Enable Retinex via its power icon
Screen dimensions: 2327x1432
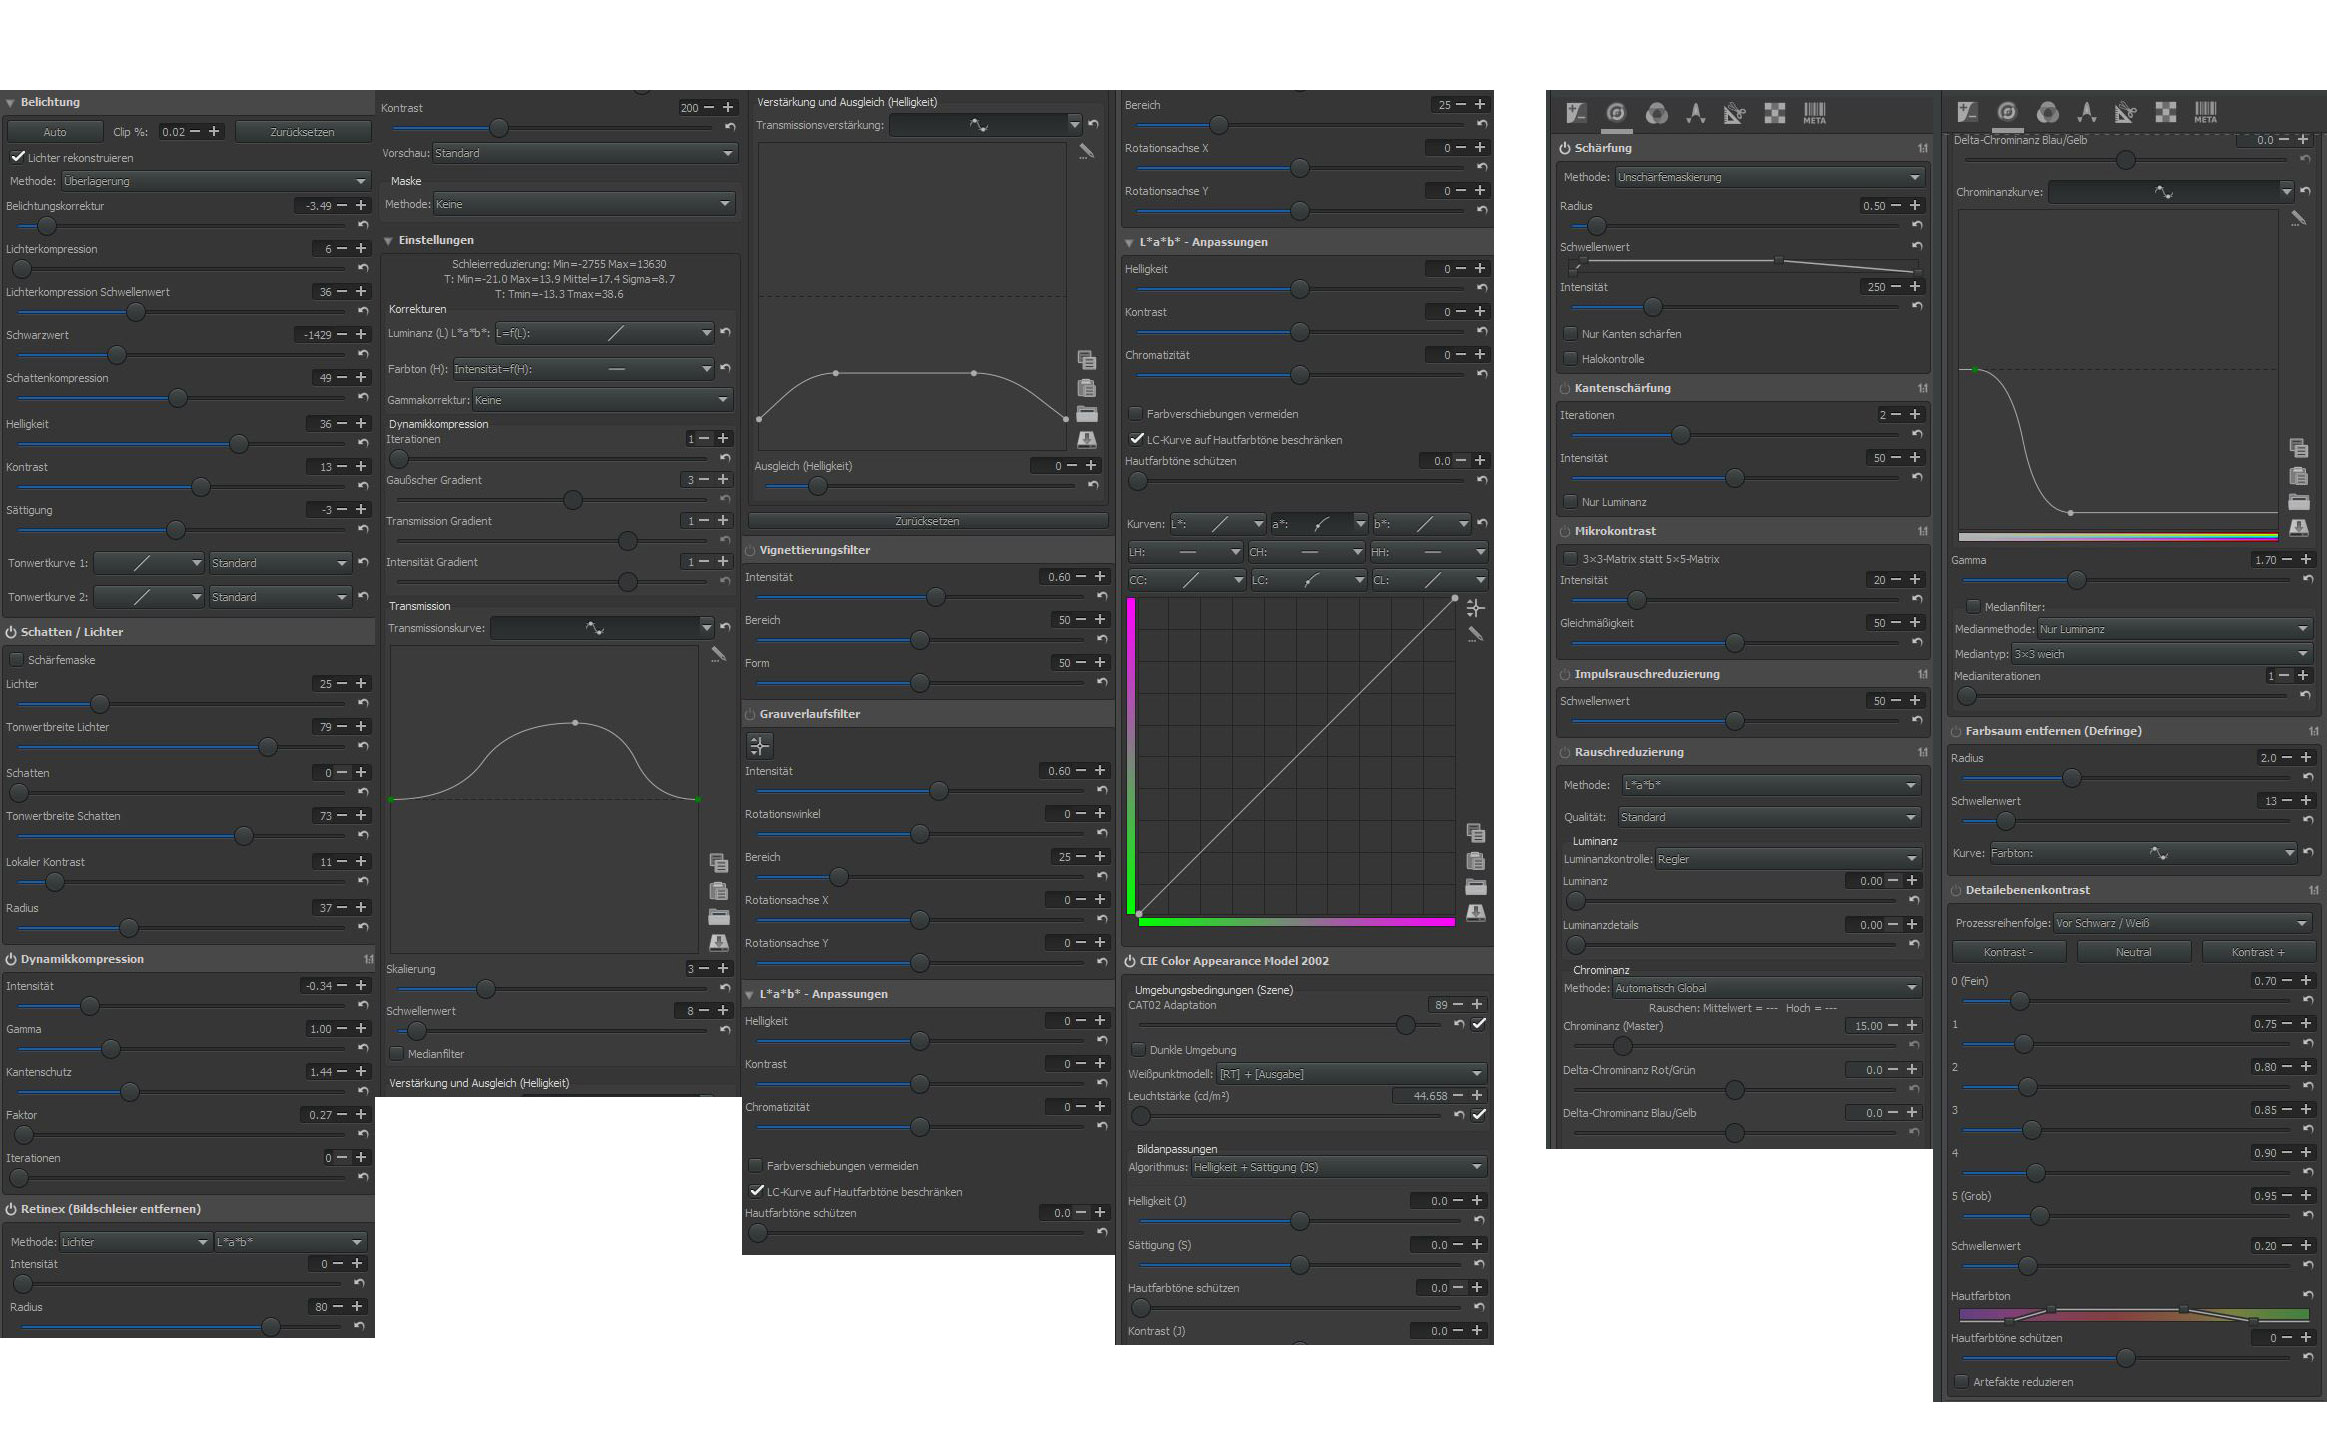pyautogui.click(x=11, y=1209)
